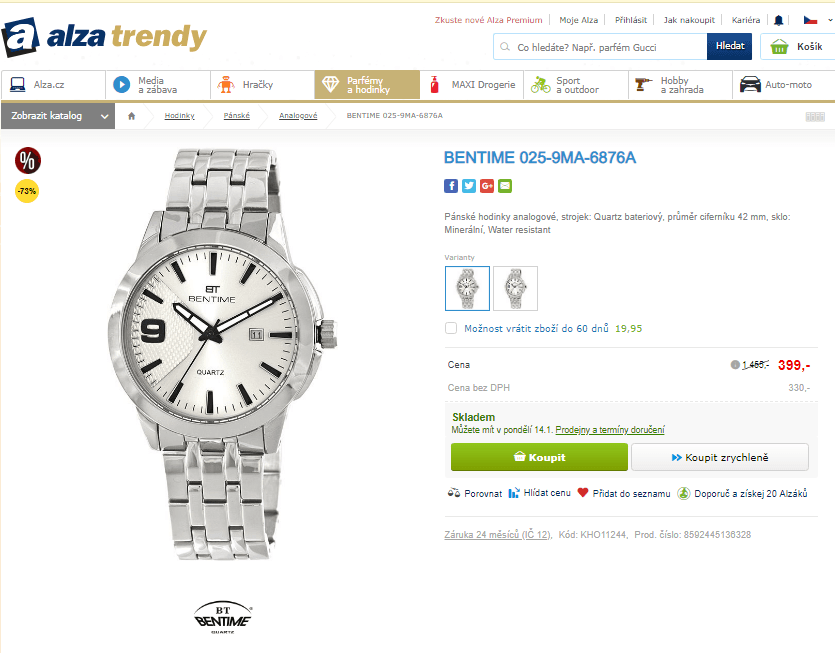This screenshot has width=835, height=653.
Task: Click the Hlídat cena price-watch icon
Action: 514,493
